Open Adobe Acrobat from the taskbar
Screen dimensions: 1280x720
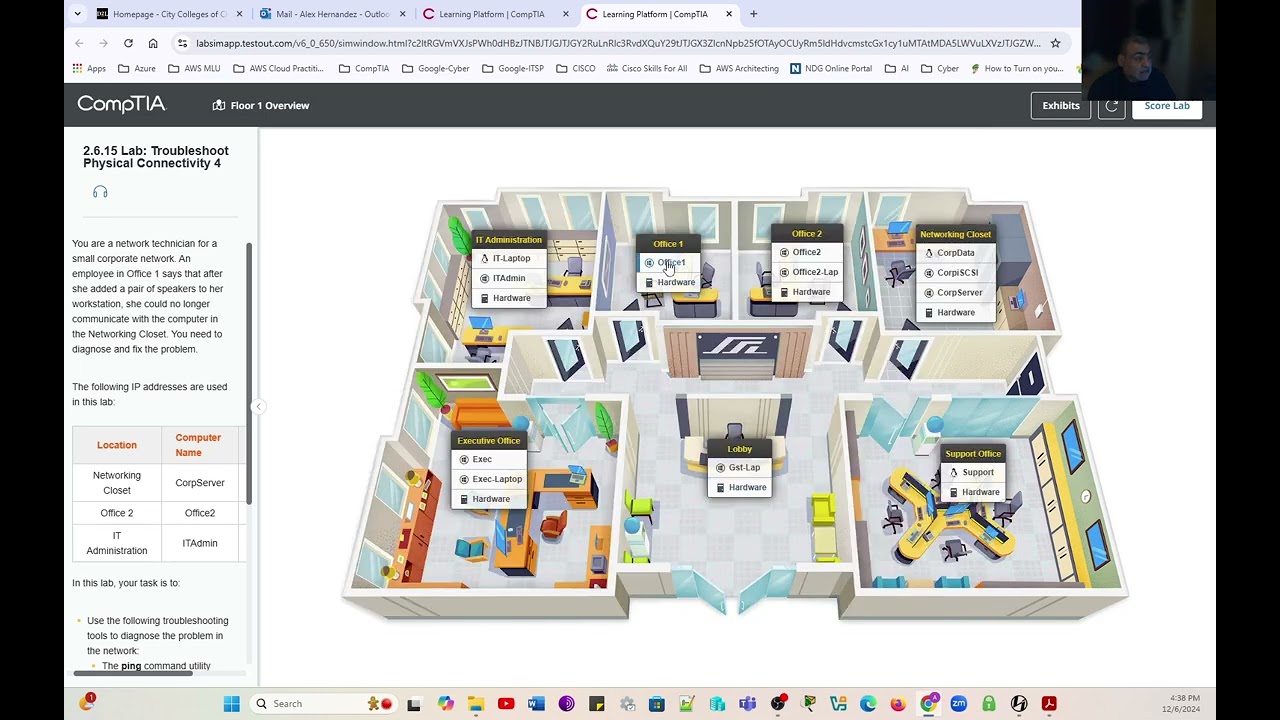point(1049,704)
